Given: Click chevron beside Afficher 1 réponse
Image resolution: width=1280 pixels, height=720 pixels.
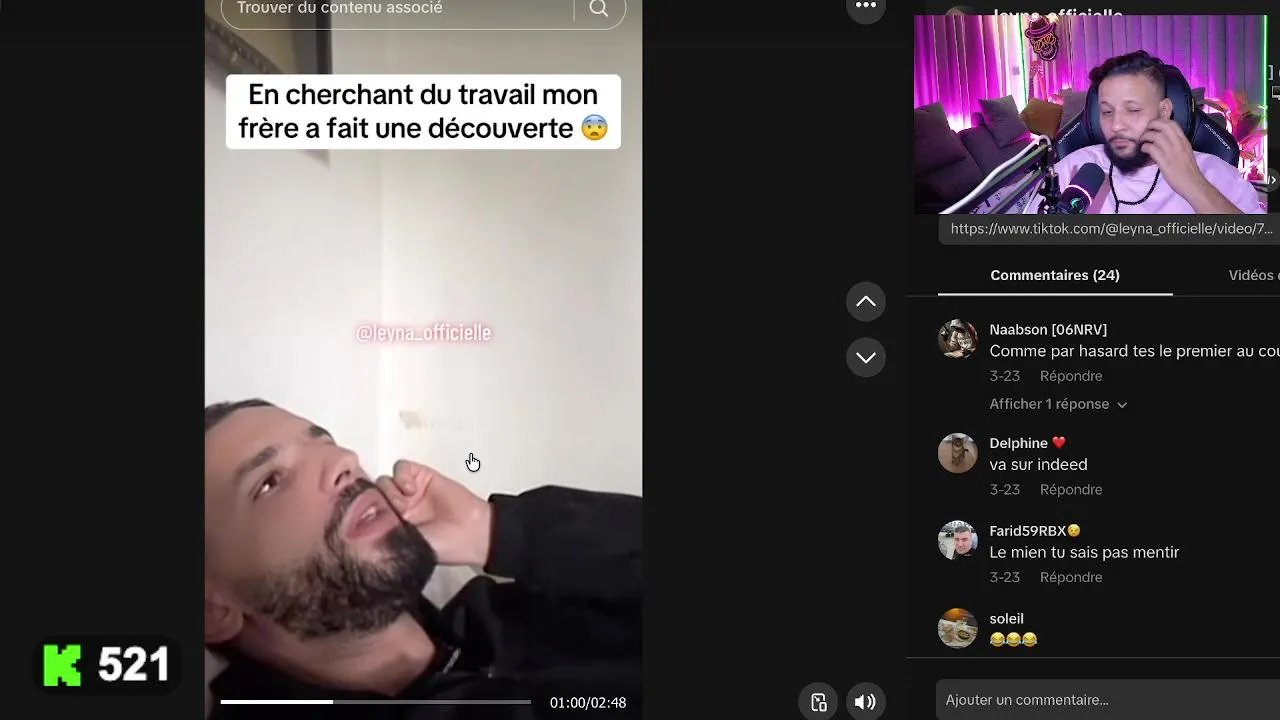Looking at the screenshot, I should click(x=1122, y=405).
